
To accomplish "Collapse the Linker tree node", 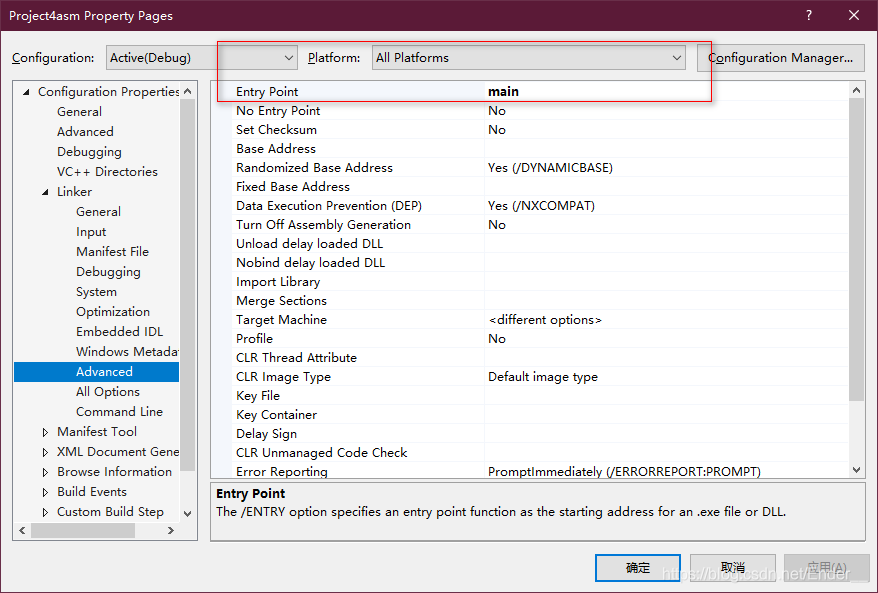I will click(x=45, y=192).
